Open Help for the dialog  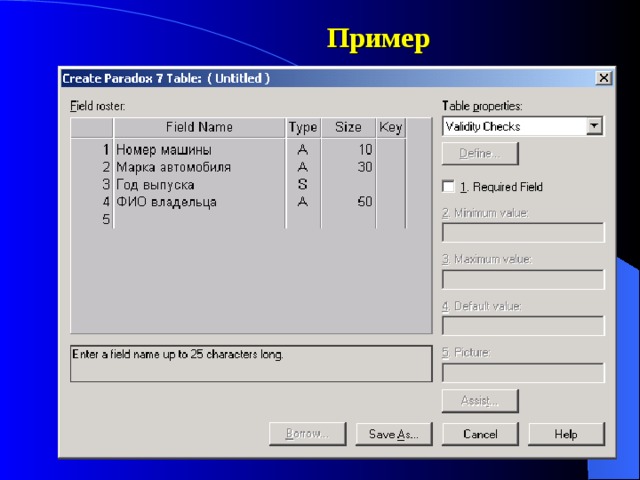click(x=566, y=433)
